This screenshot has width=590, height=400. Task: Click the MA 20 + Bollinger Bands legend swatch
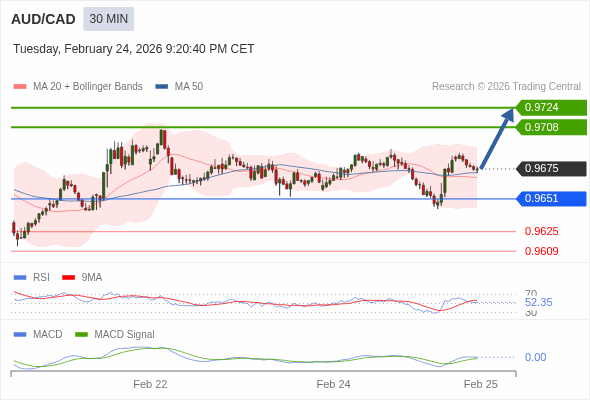pyautogui.click(x=20, y=87)
